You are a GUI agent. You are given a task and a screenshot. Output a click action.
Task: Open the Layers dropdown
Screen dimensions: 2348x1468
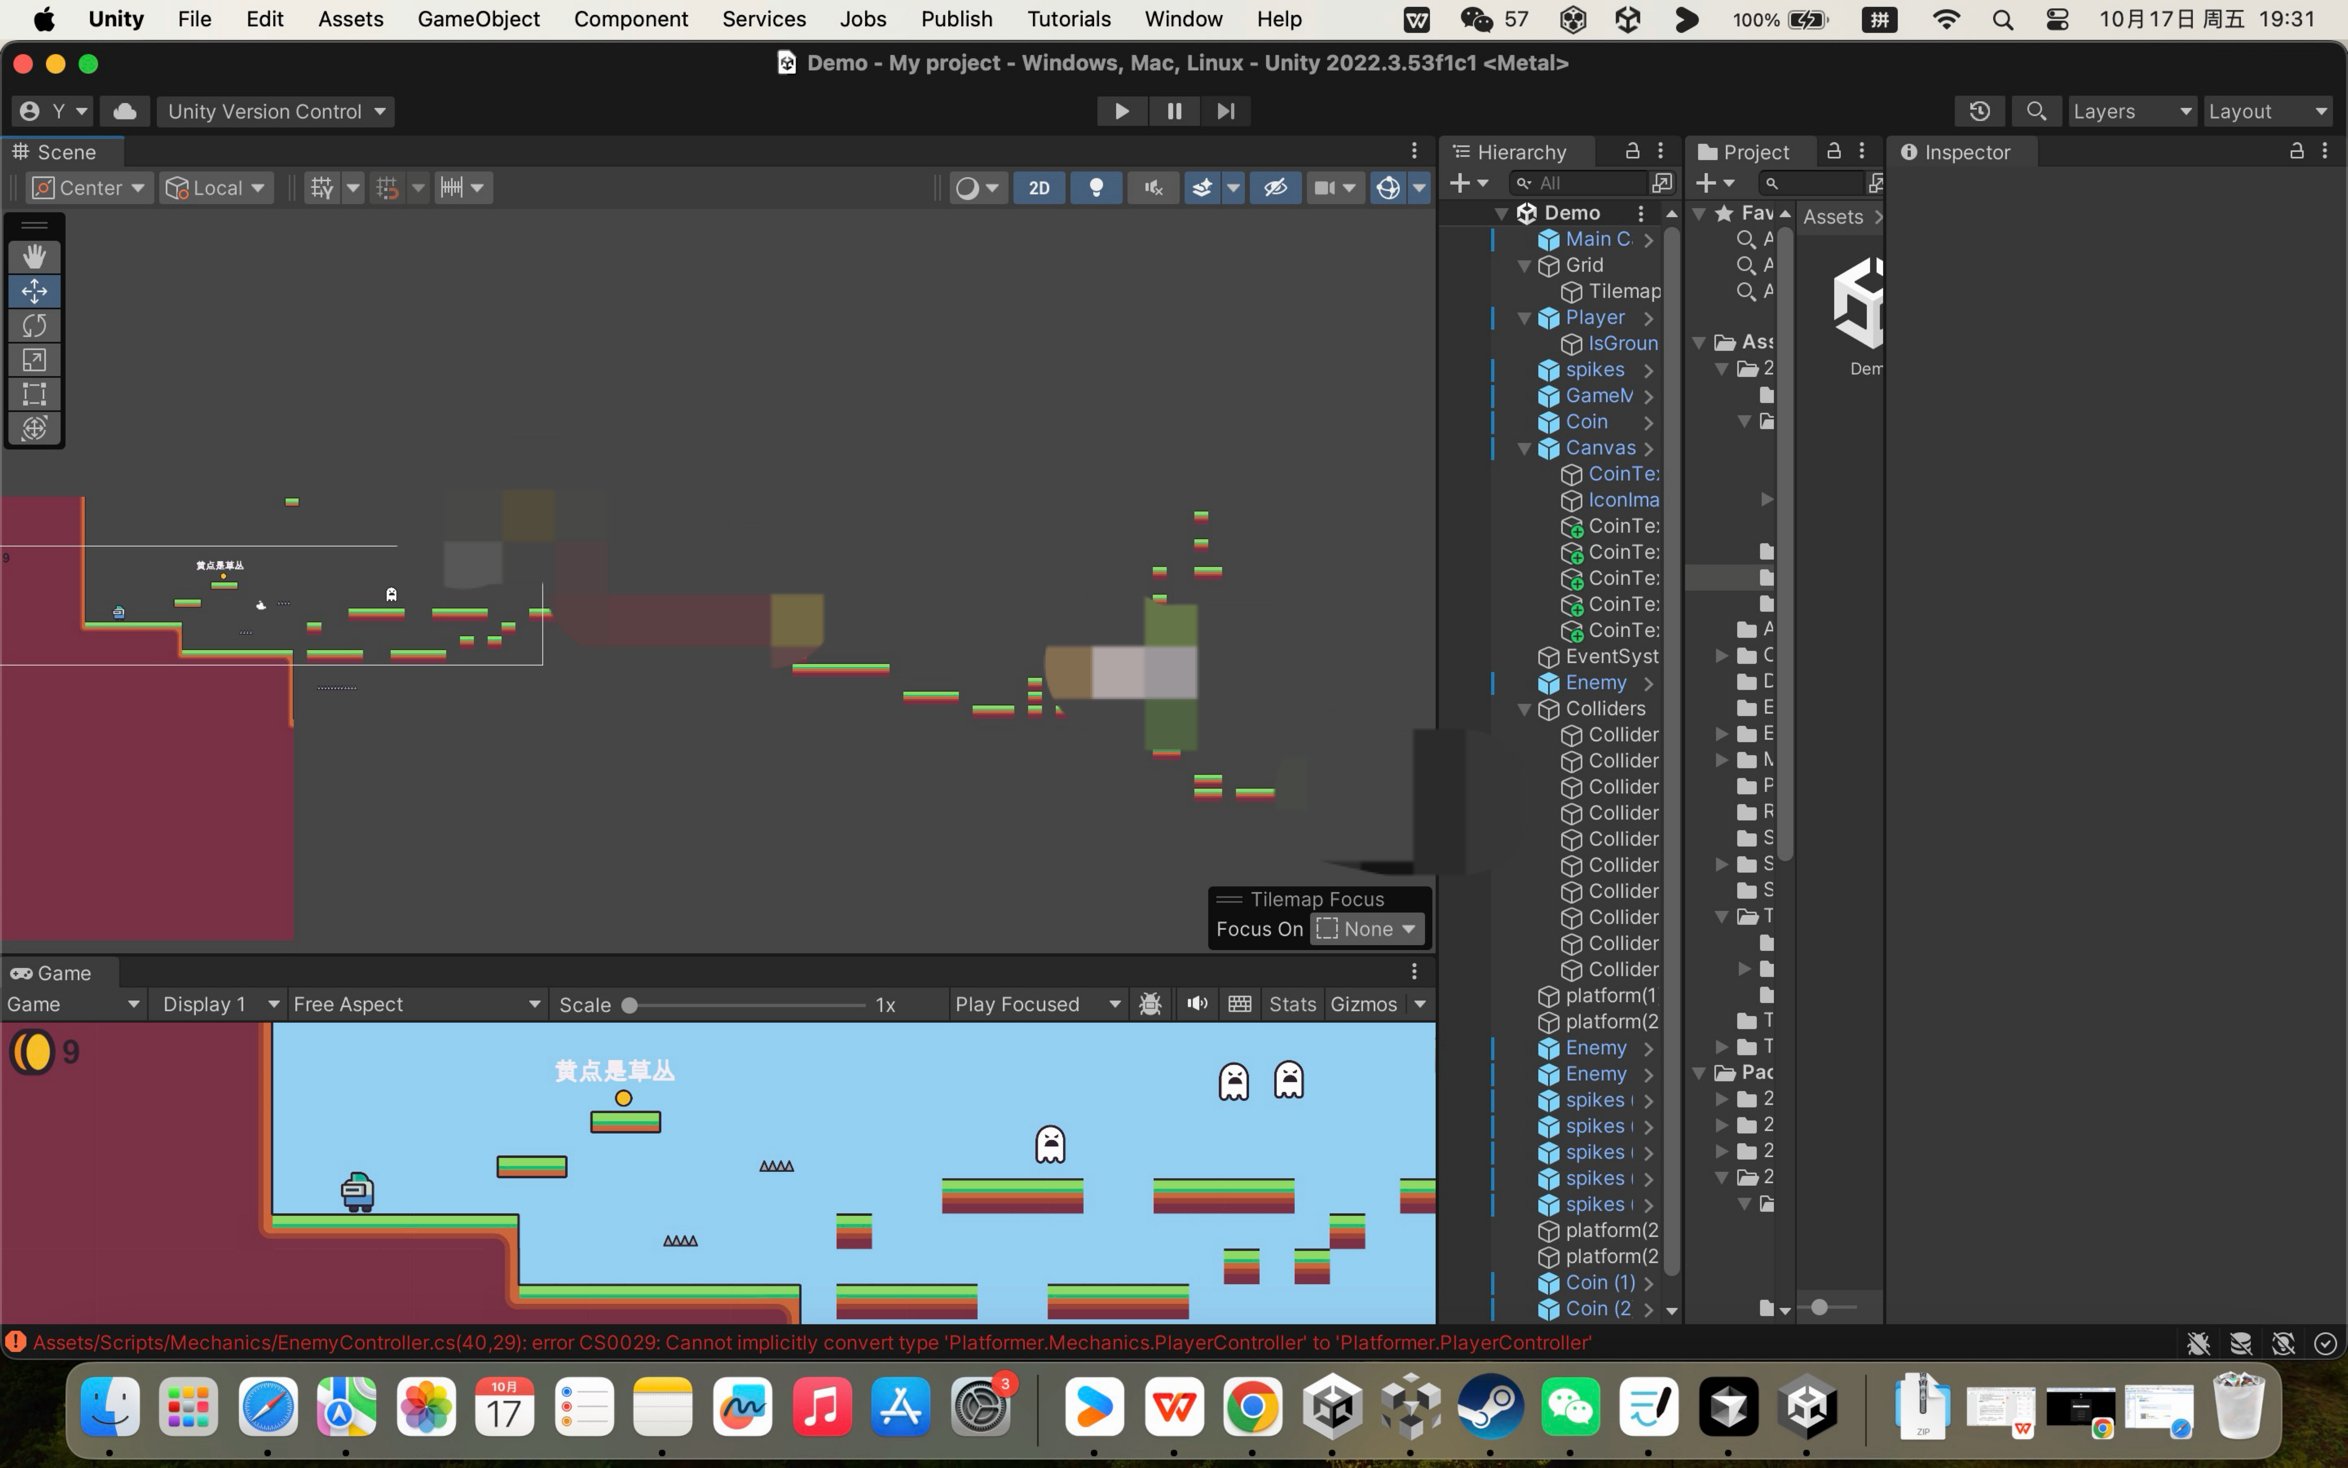click(2131, 111)
